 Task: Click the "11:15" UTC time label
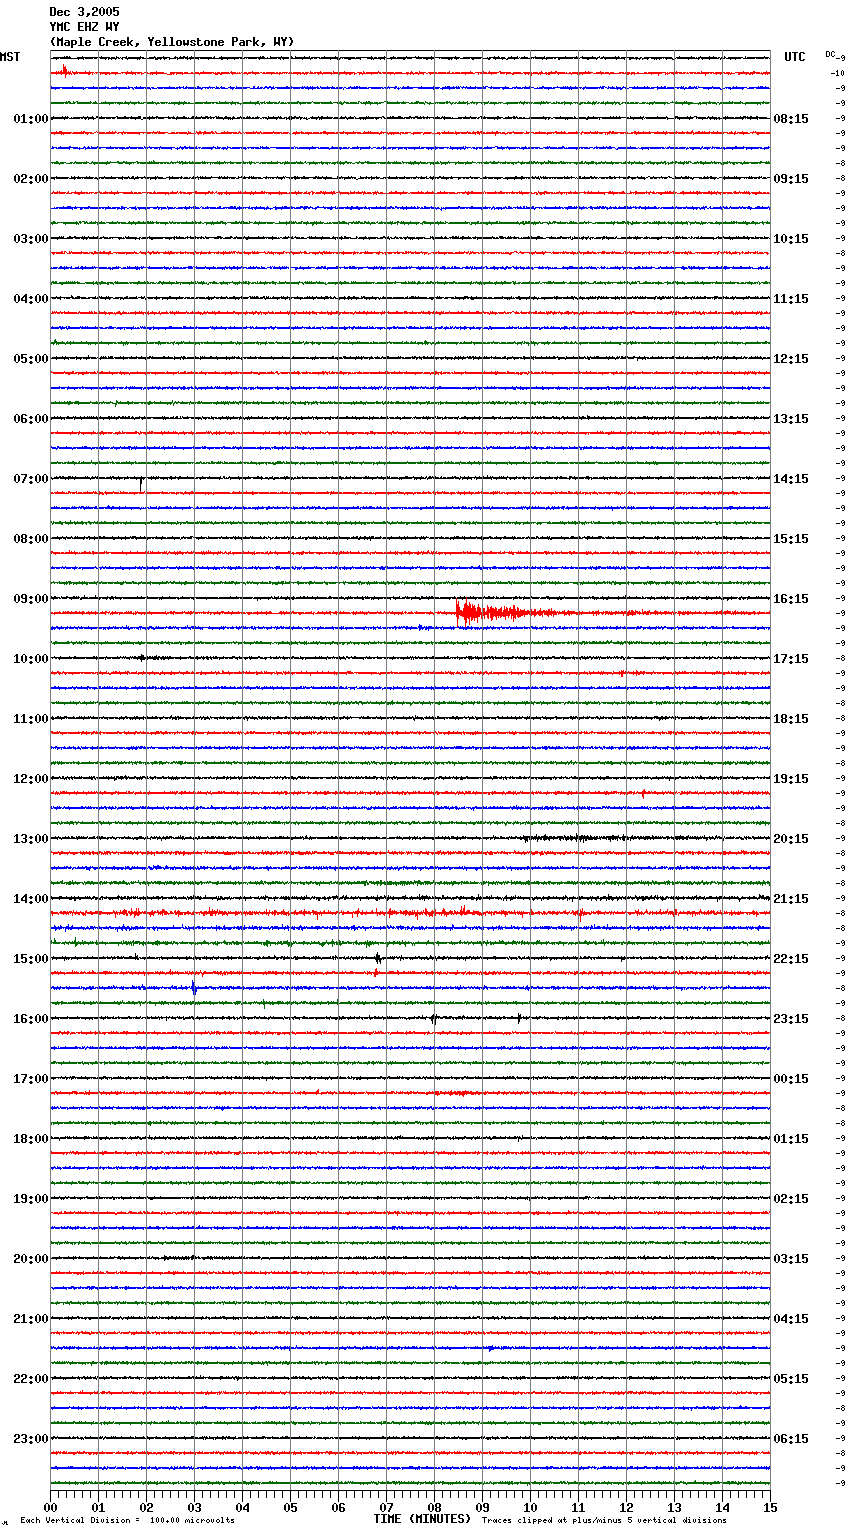point(791,299)
